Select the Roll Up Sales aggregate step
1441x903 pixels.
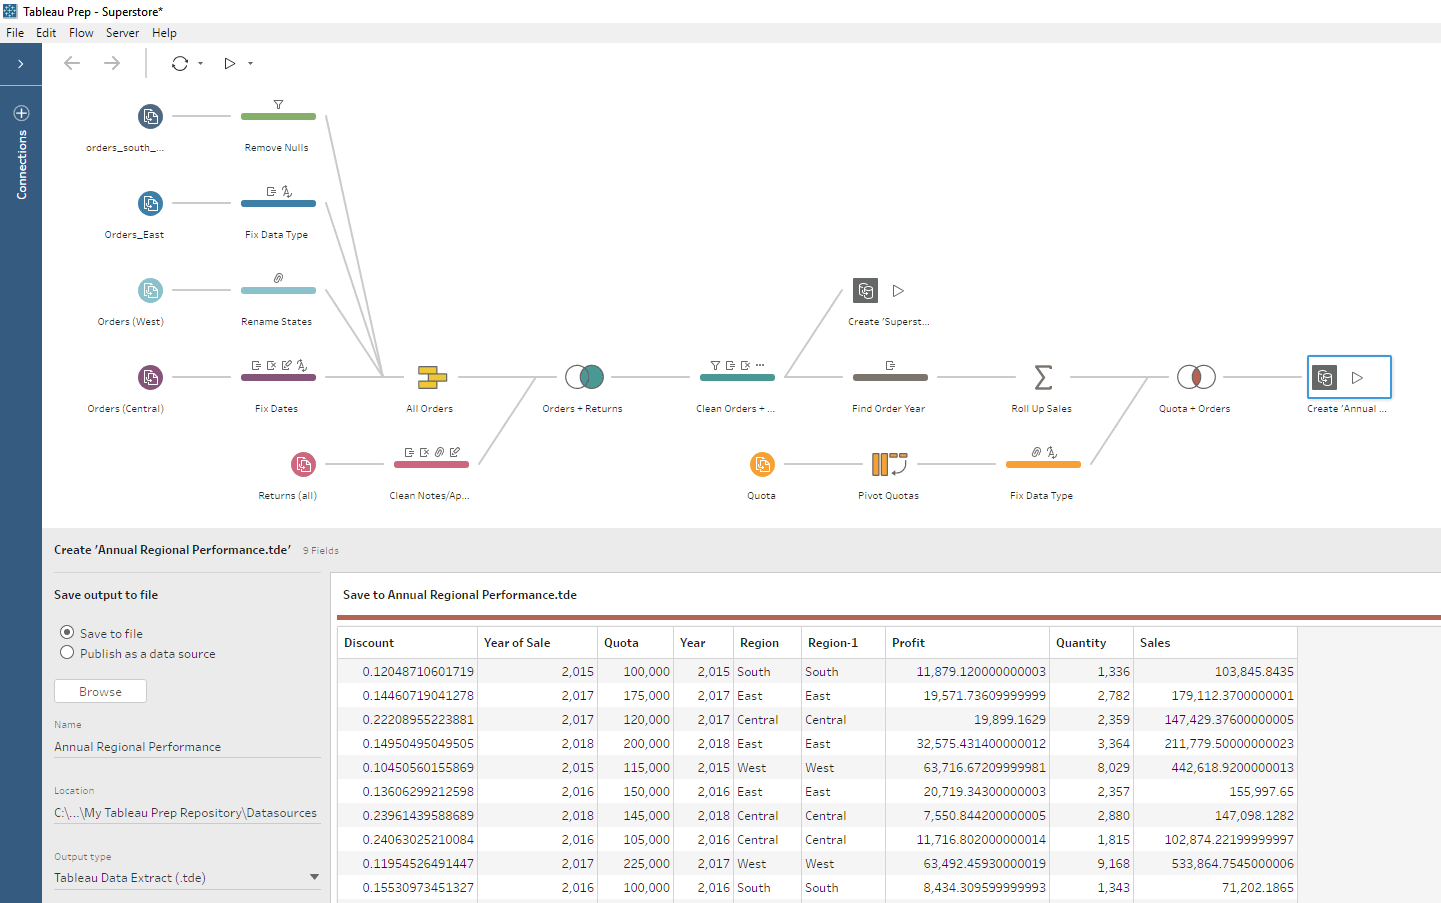pos(1041,377)
